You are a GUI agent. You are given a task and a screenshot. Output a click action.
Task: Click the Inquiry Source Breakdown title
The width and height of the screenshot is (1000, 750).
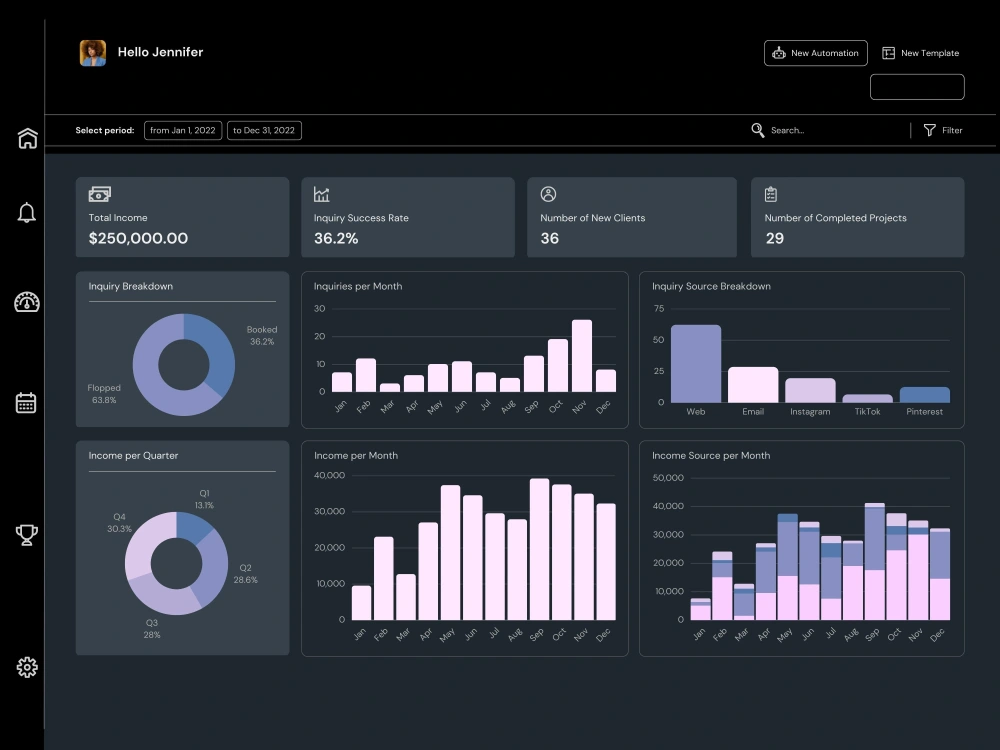point(711,286)
